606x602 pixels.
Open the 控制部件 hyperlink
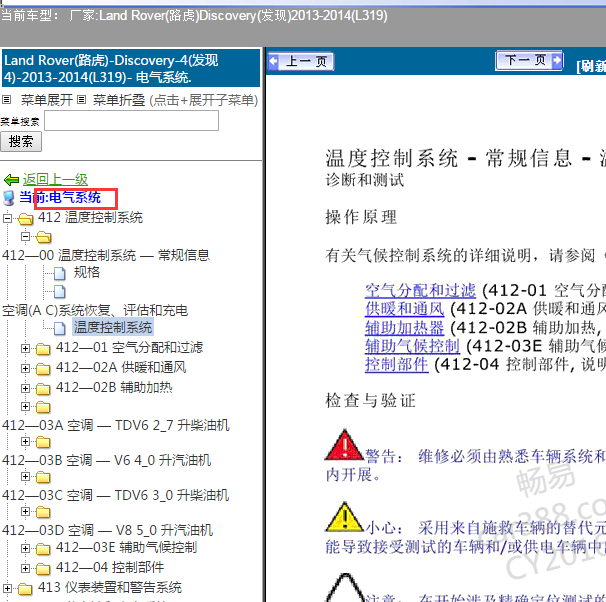click(397, 364)
